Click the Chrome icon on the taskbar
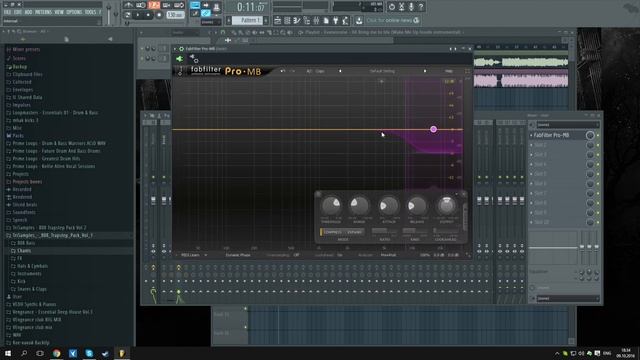640x360 pixels. click(56, 353)
